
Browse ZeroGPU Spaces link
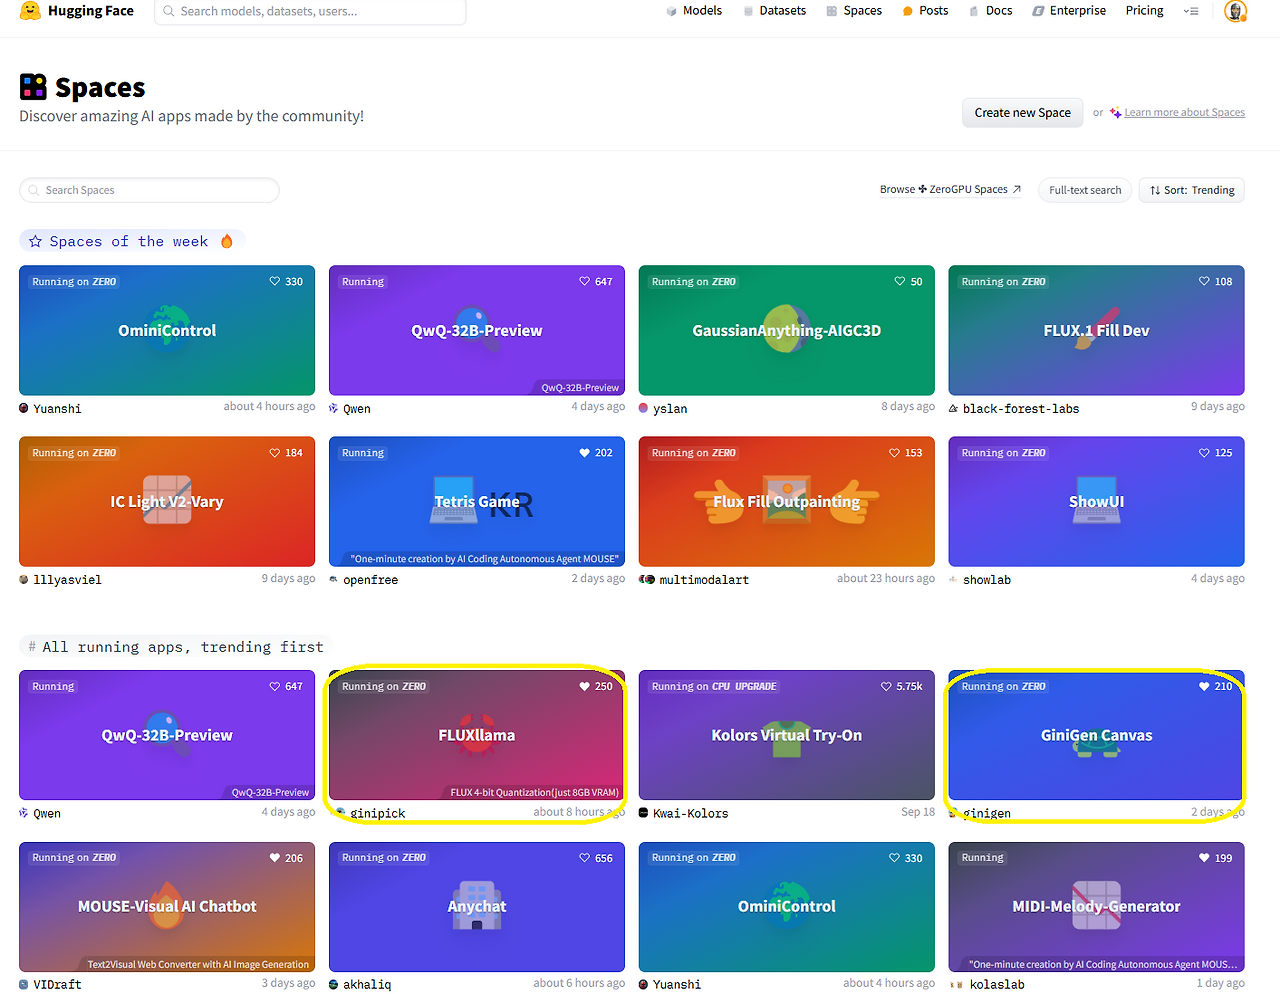pyautogui.click(x=950, y=190)
